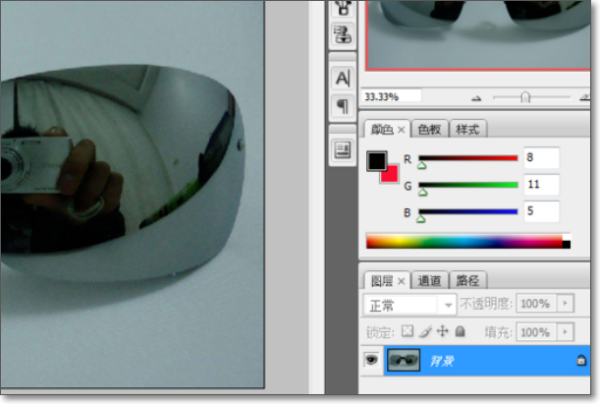
Task: Switch to the 通道 tab
Action: point(430,281)
